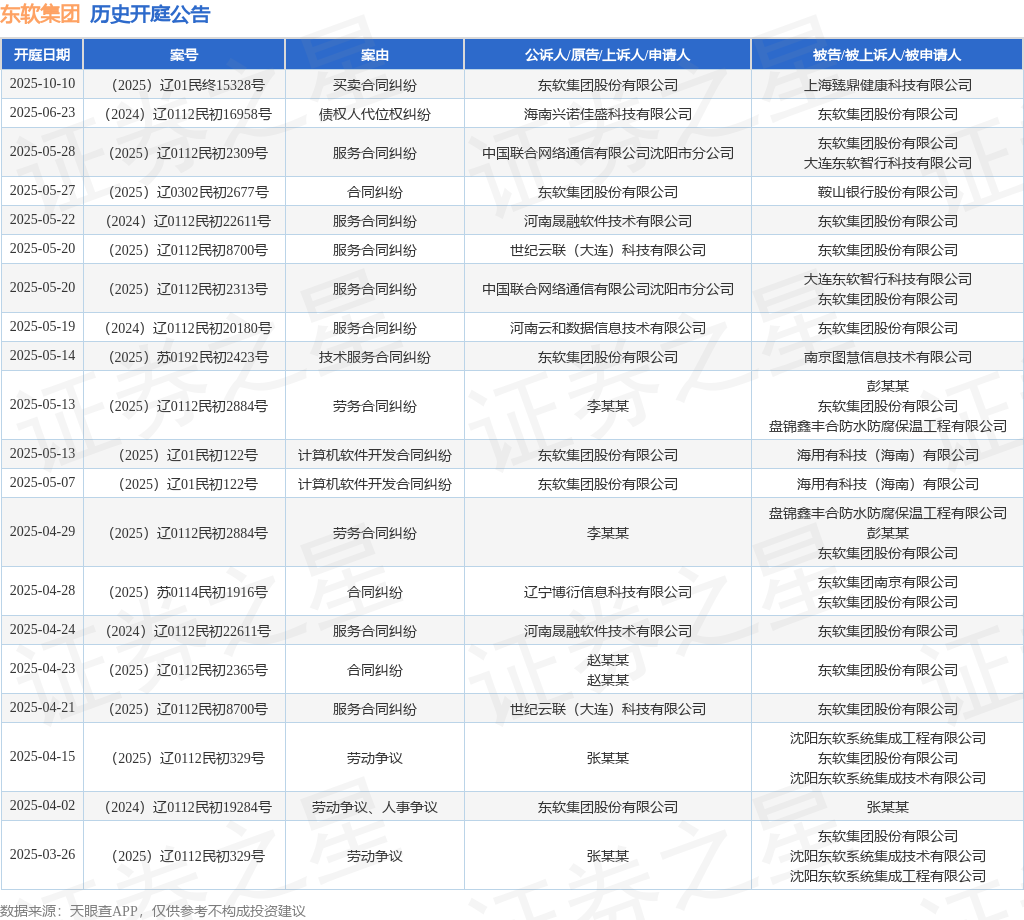The width and height of the screenshot is (1024, 920).
Task: Select date cell 2025-06-23
Action: [42, 113]
